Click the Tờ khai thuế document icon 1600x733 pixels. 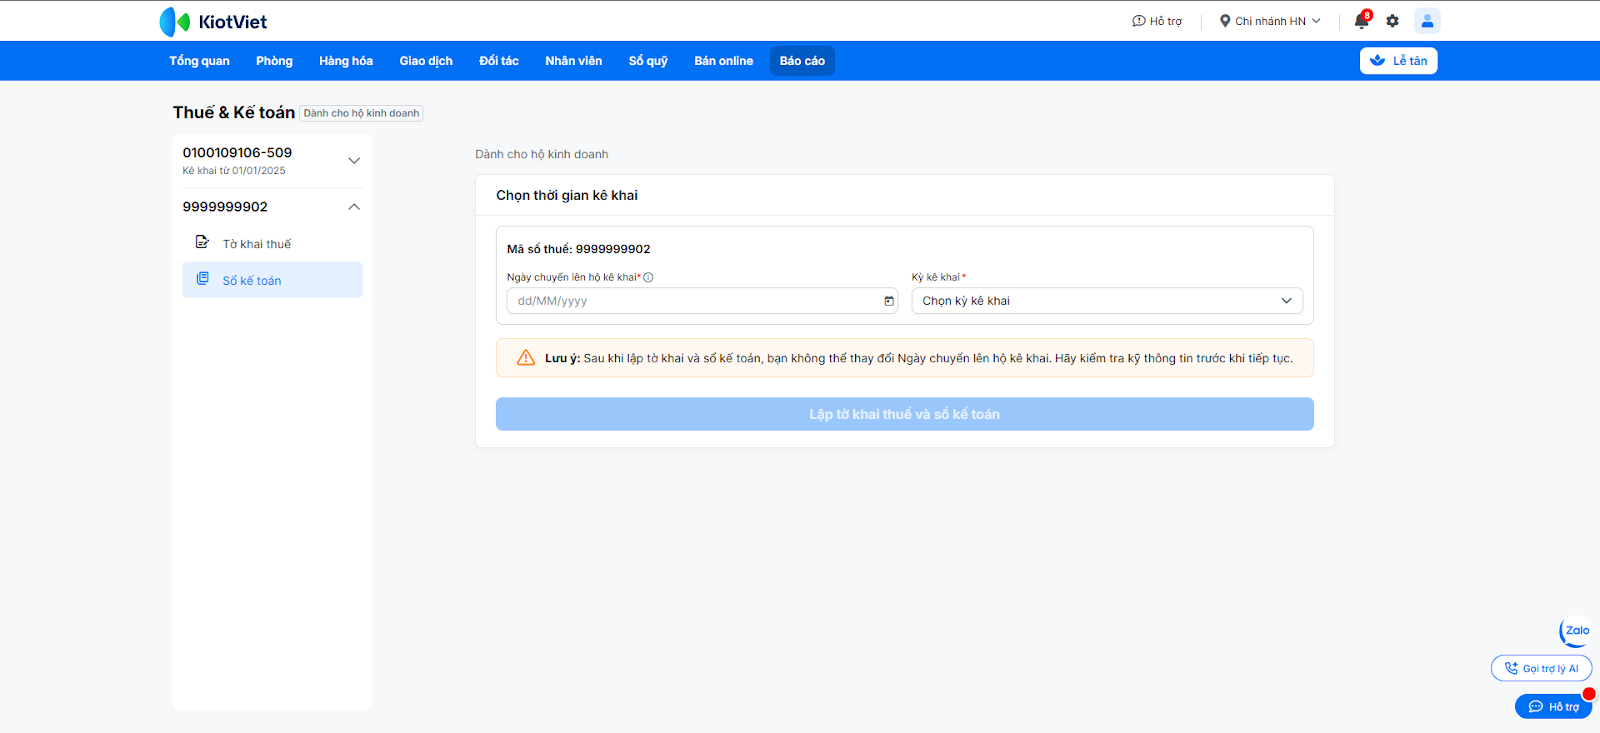click(x=202, y=243)
